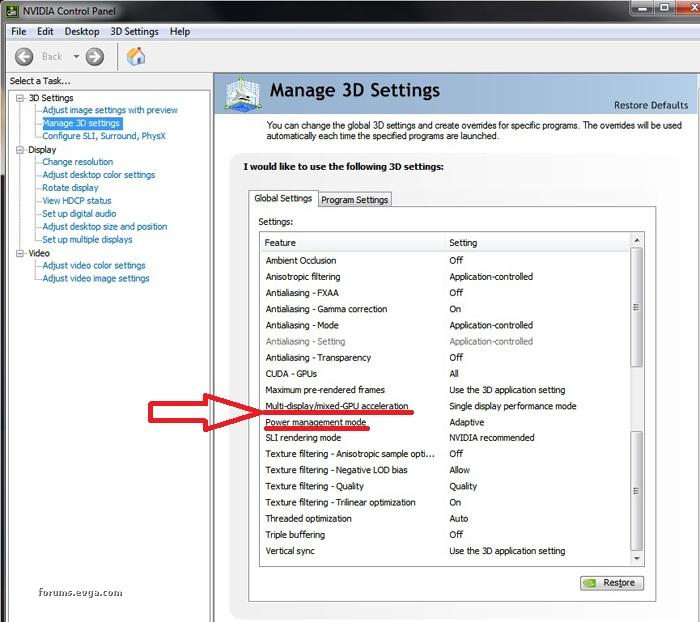Screen dimensions: 700x622
Task: Open Adjust video image settings
Action: (96, 279)
